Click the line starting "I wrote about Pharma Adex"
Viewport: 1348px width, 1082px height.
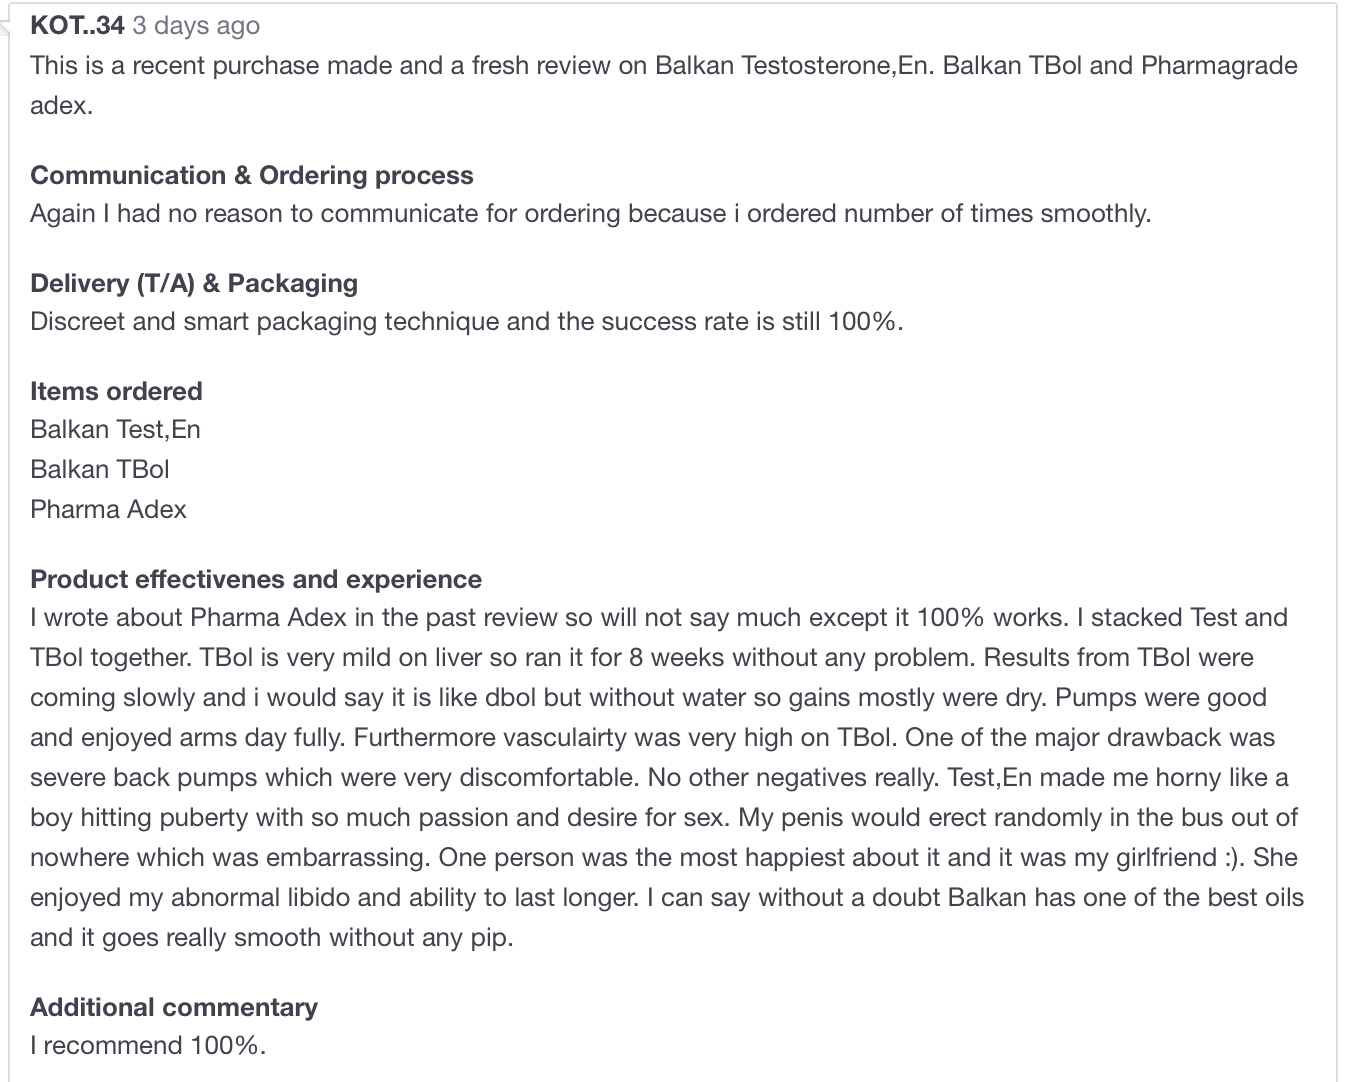[x=658, y=618]
